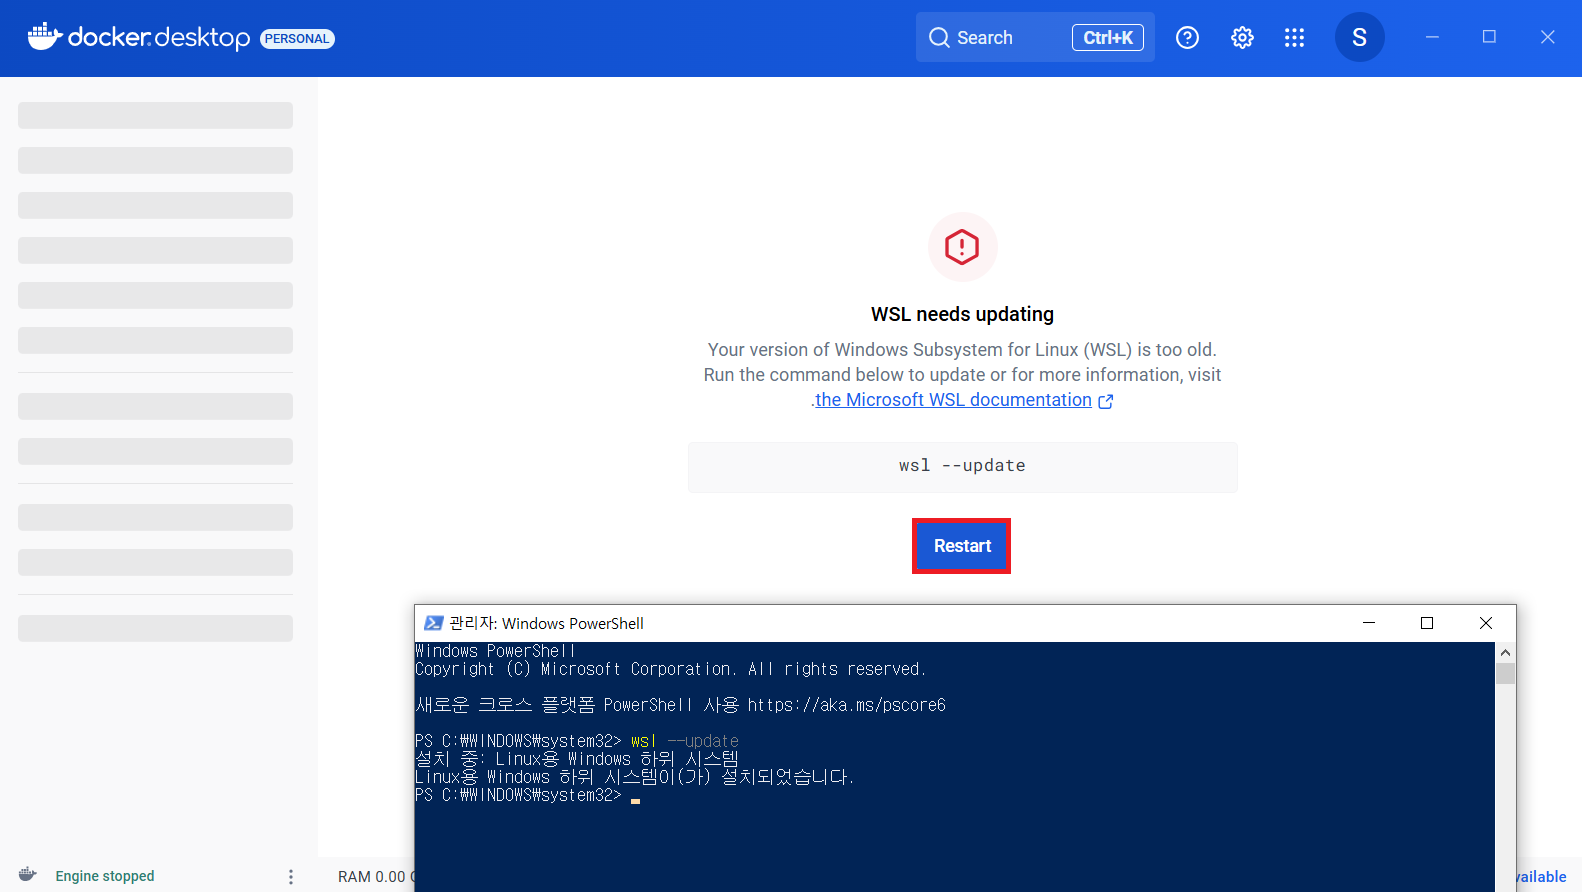Click the Ctrl+K shortcut badge

tap(1108, 37)
